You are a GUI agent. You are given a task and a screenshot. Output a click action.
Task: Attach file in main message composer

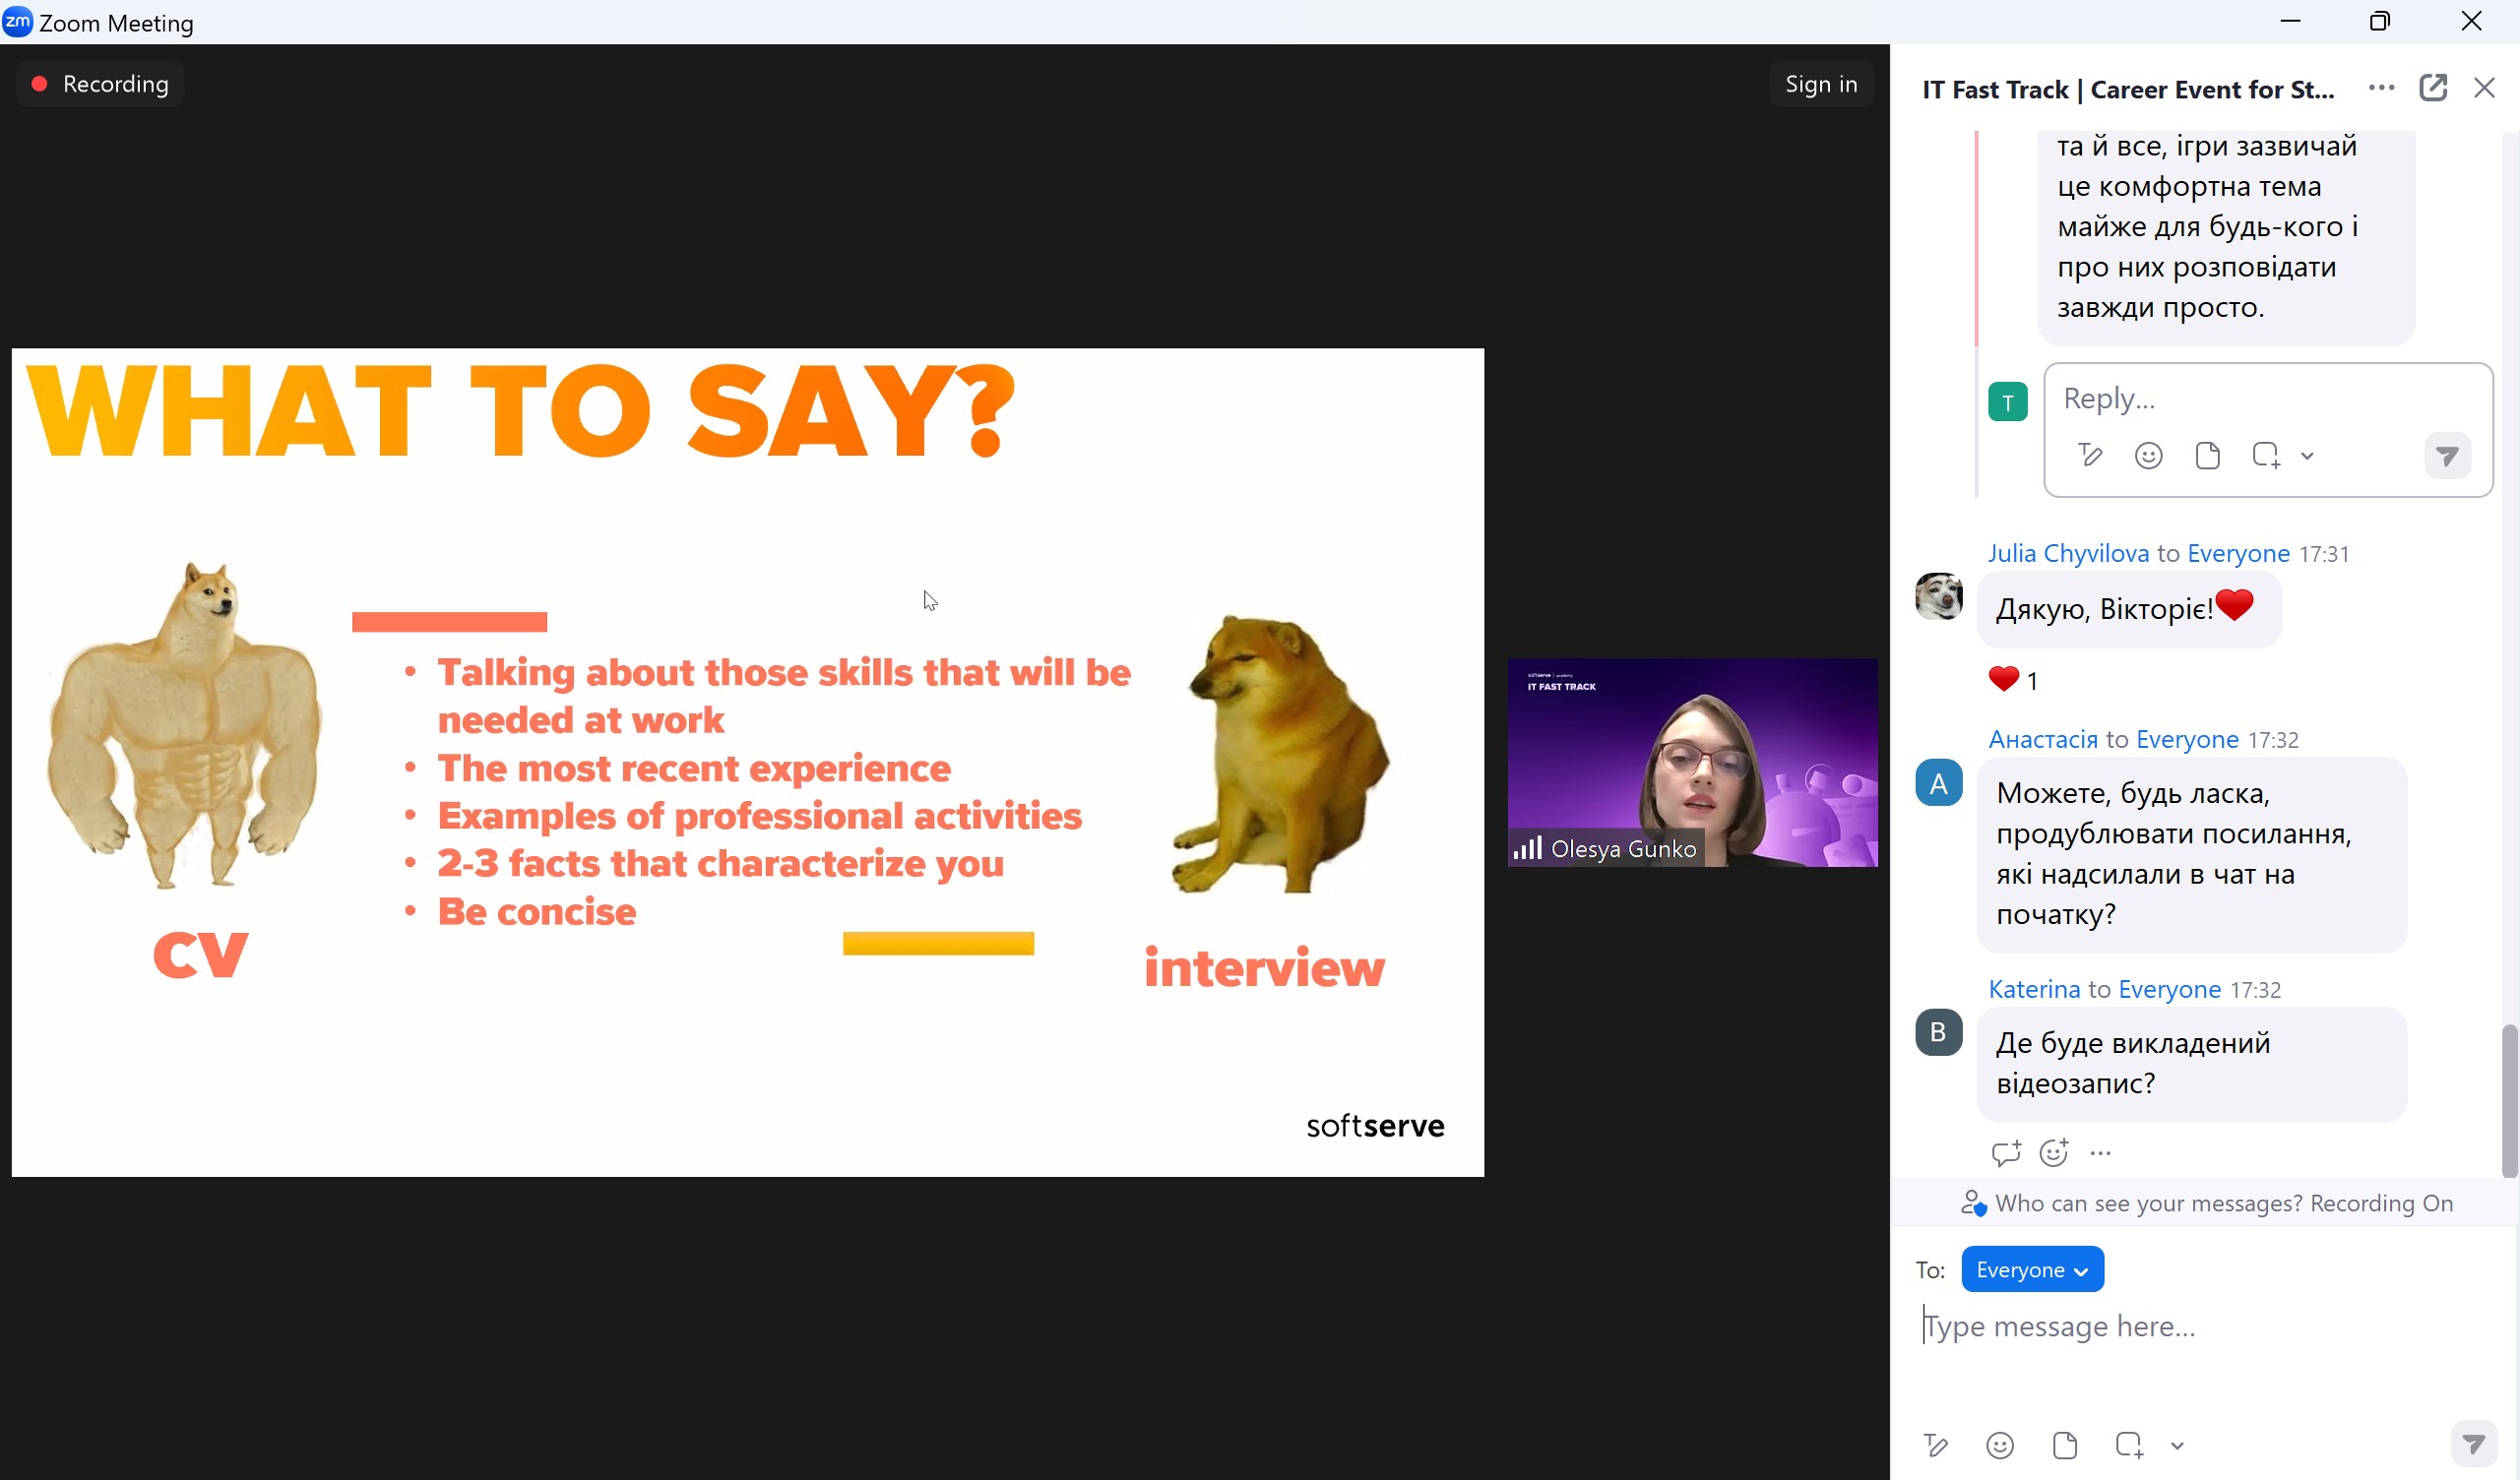pyautogui.click(x=2064, y=1445)
